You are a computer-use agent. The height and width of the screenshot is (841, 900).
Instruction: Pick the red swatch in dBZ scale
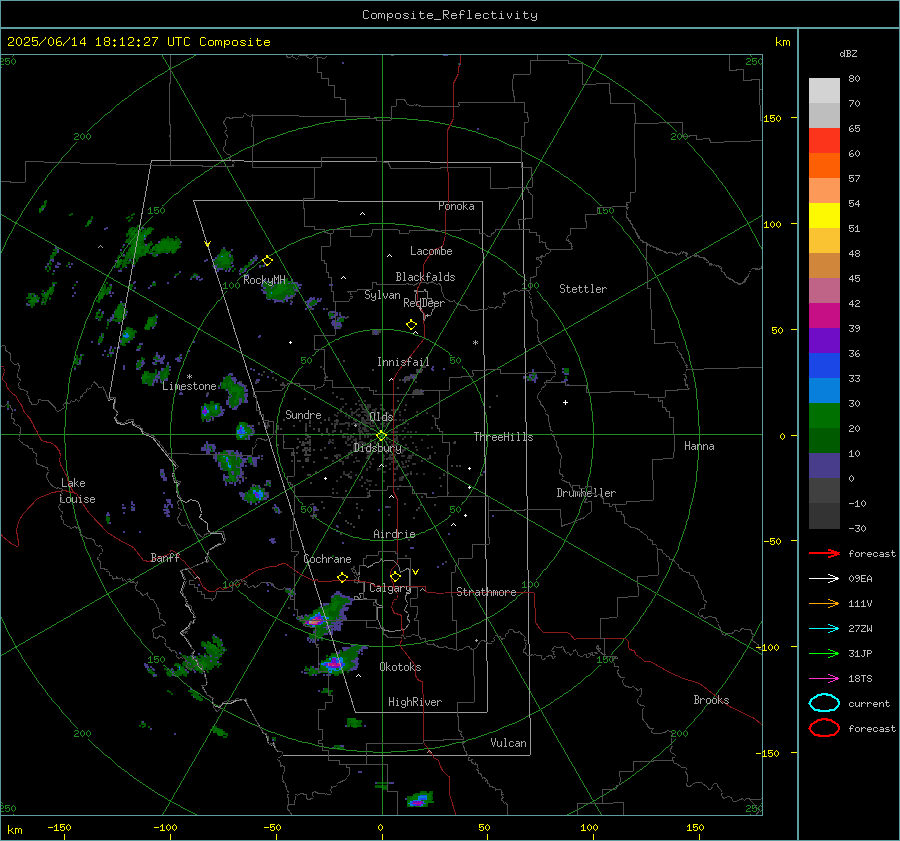824,141
